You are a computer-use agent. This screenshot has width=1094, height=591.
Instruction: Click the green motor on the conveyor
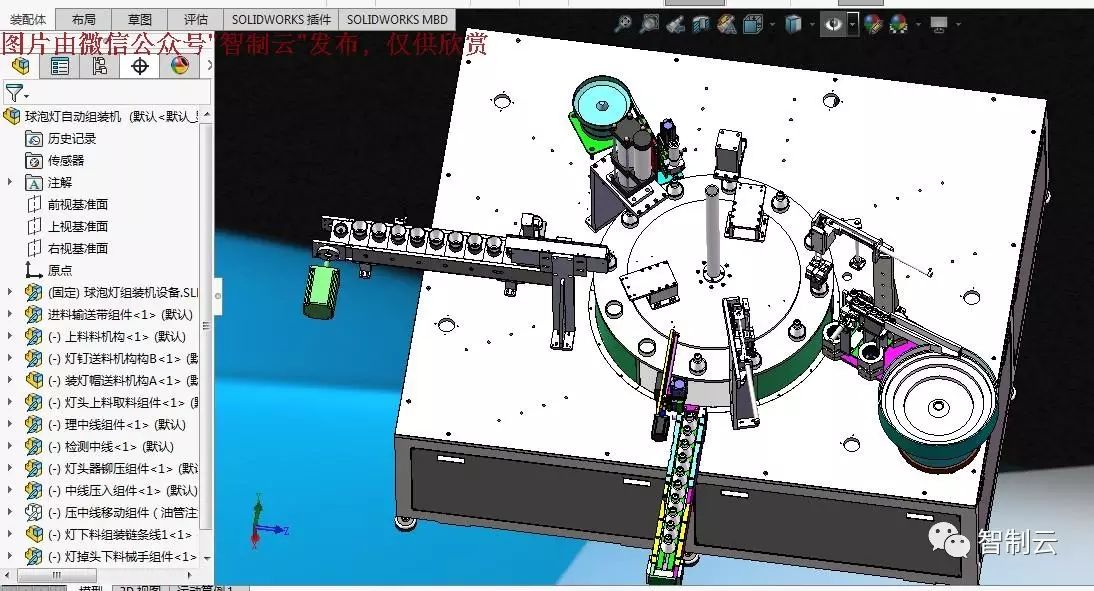pos(322,292)
